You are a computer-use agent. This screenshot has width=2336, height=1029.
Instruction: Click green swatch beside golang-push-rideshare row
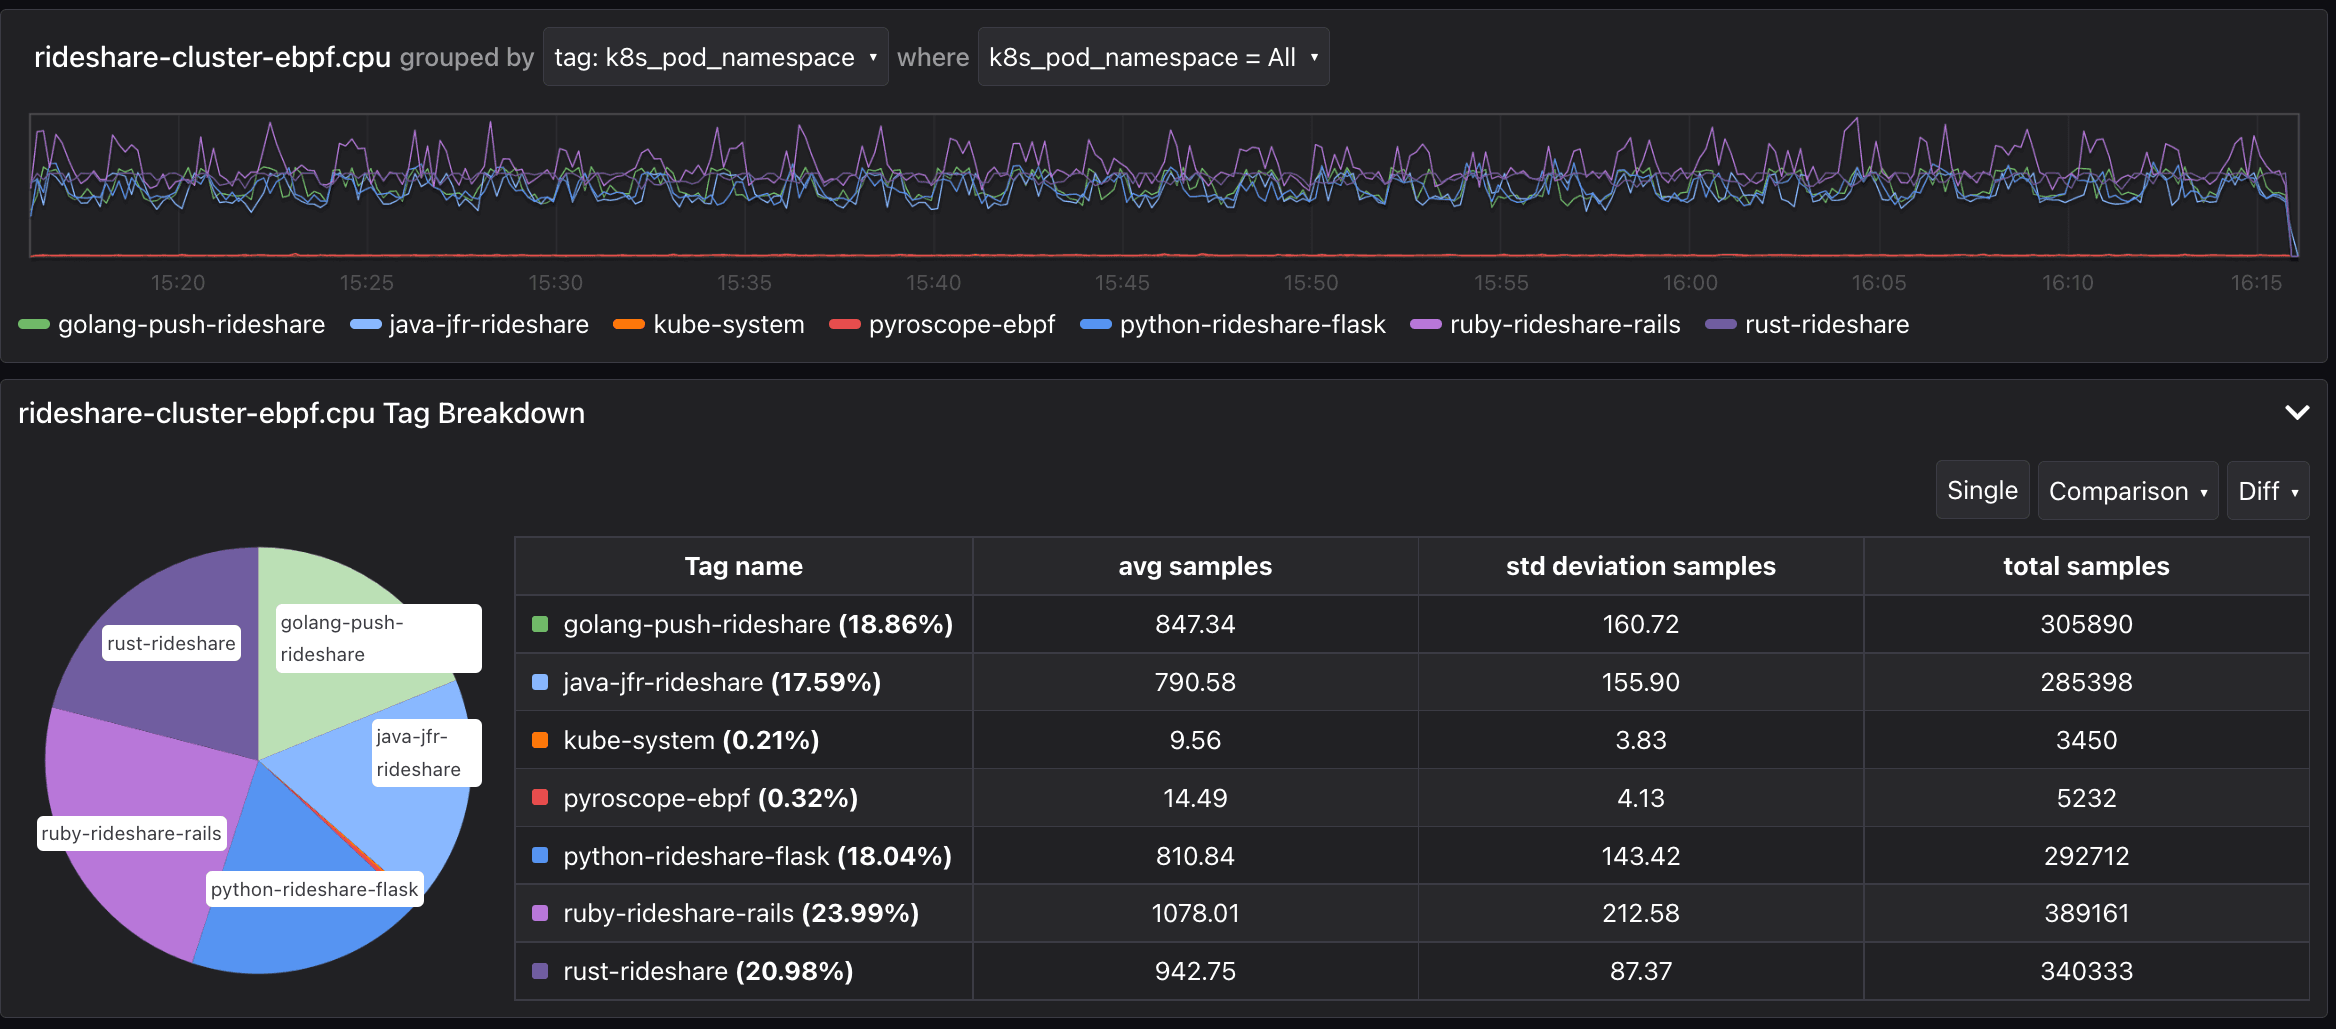click(x=540, y=624)
